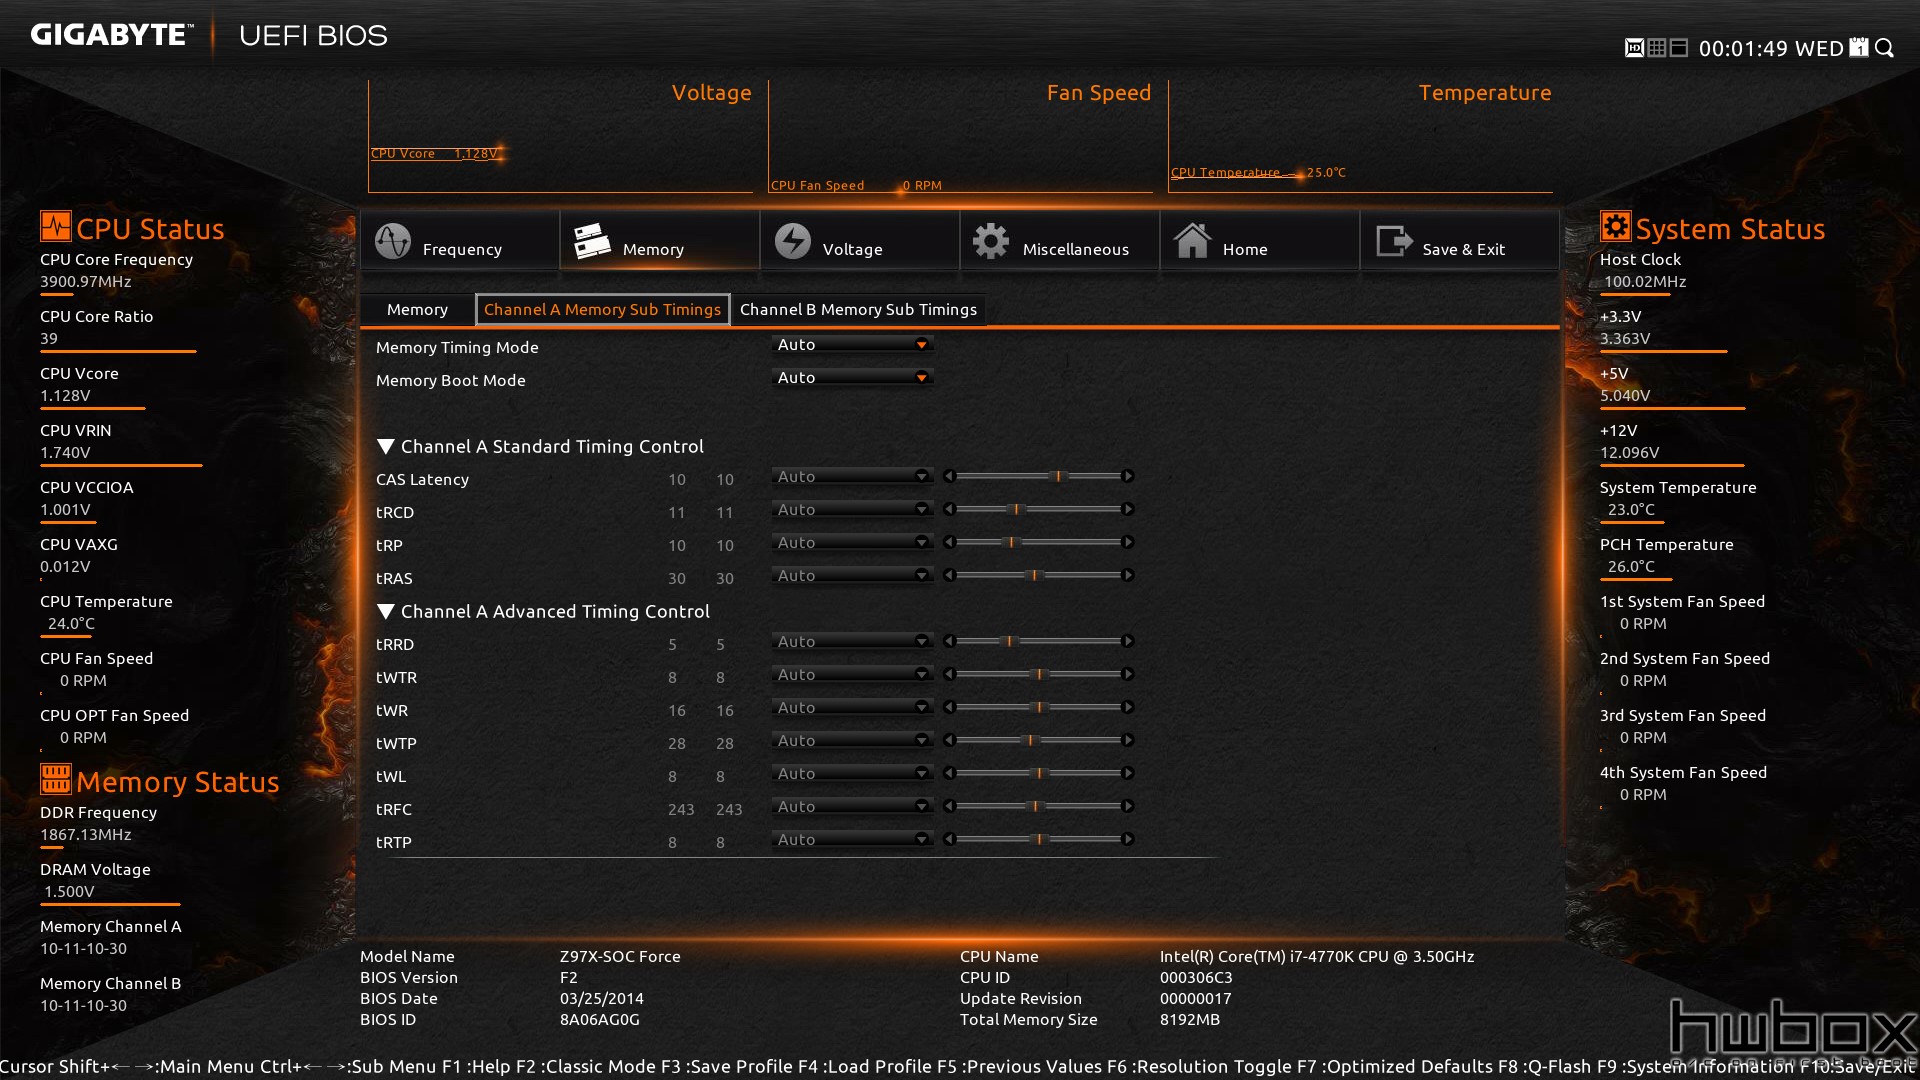This screenshot has width=1920, height=1080.
Task: Open the Memory Timing Mode dropdown
Action: click(x=852, y=344)
